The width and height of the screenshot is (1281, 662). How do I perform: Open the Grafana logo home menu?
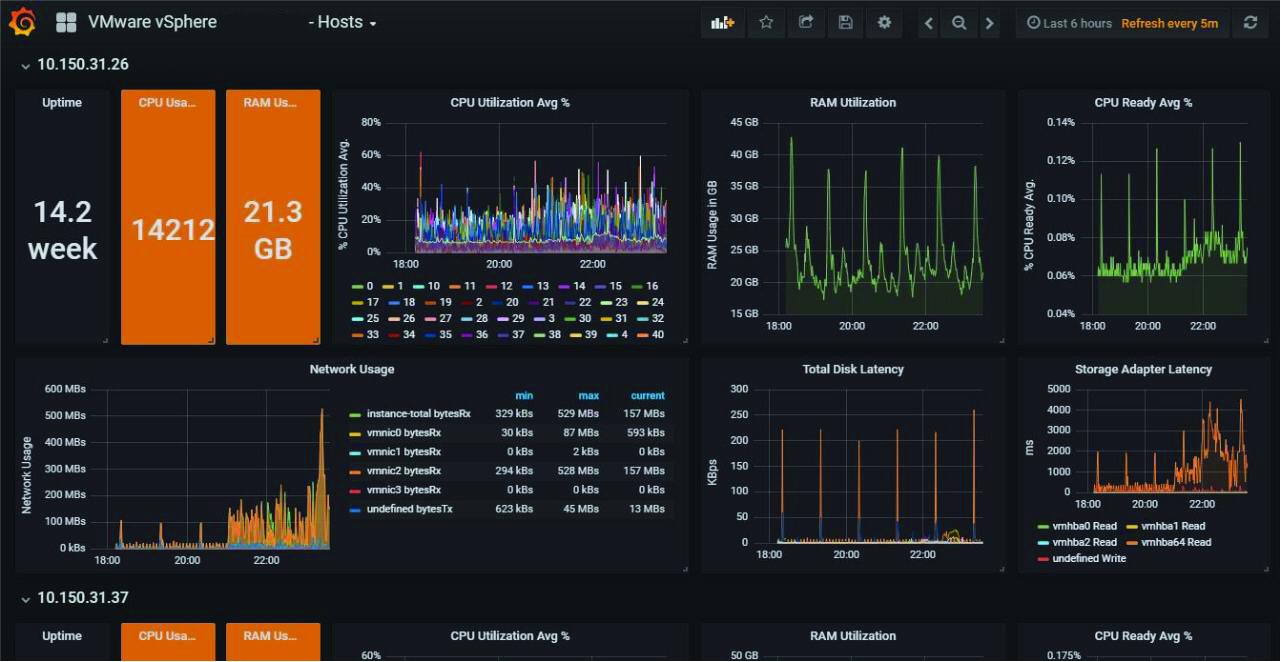click(x=22, y=22)
